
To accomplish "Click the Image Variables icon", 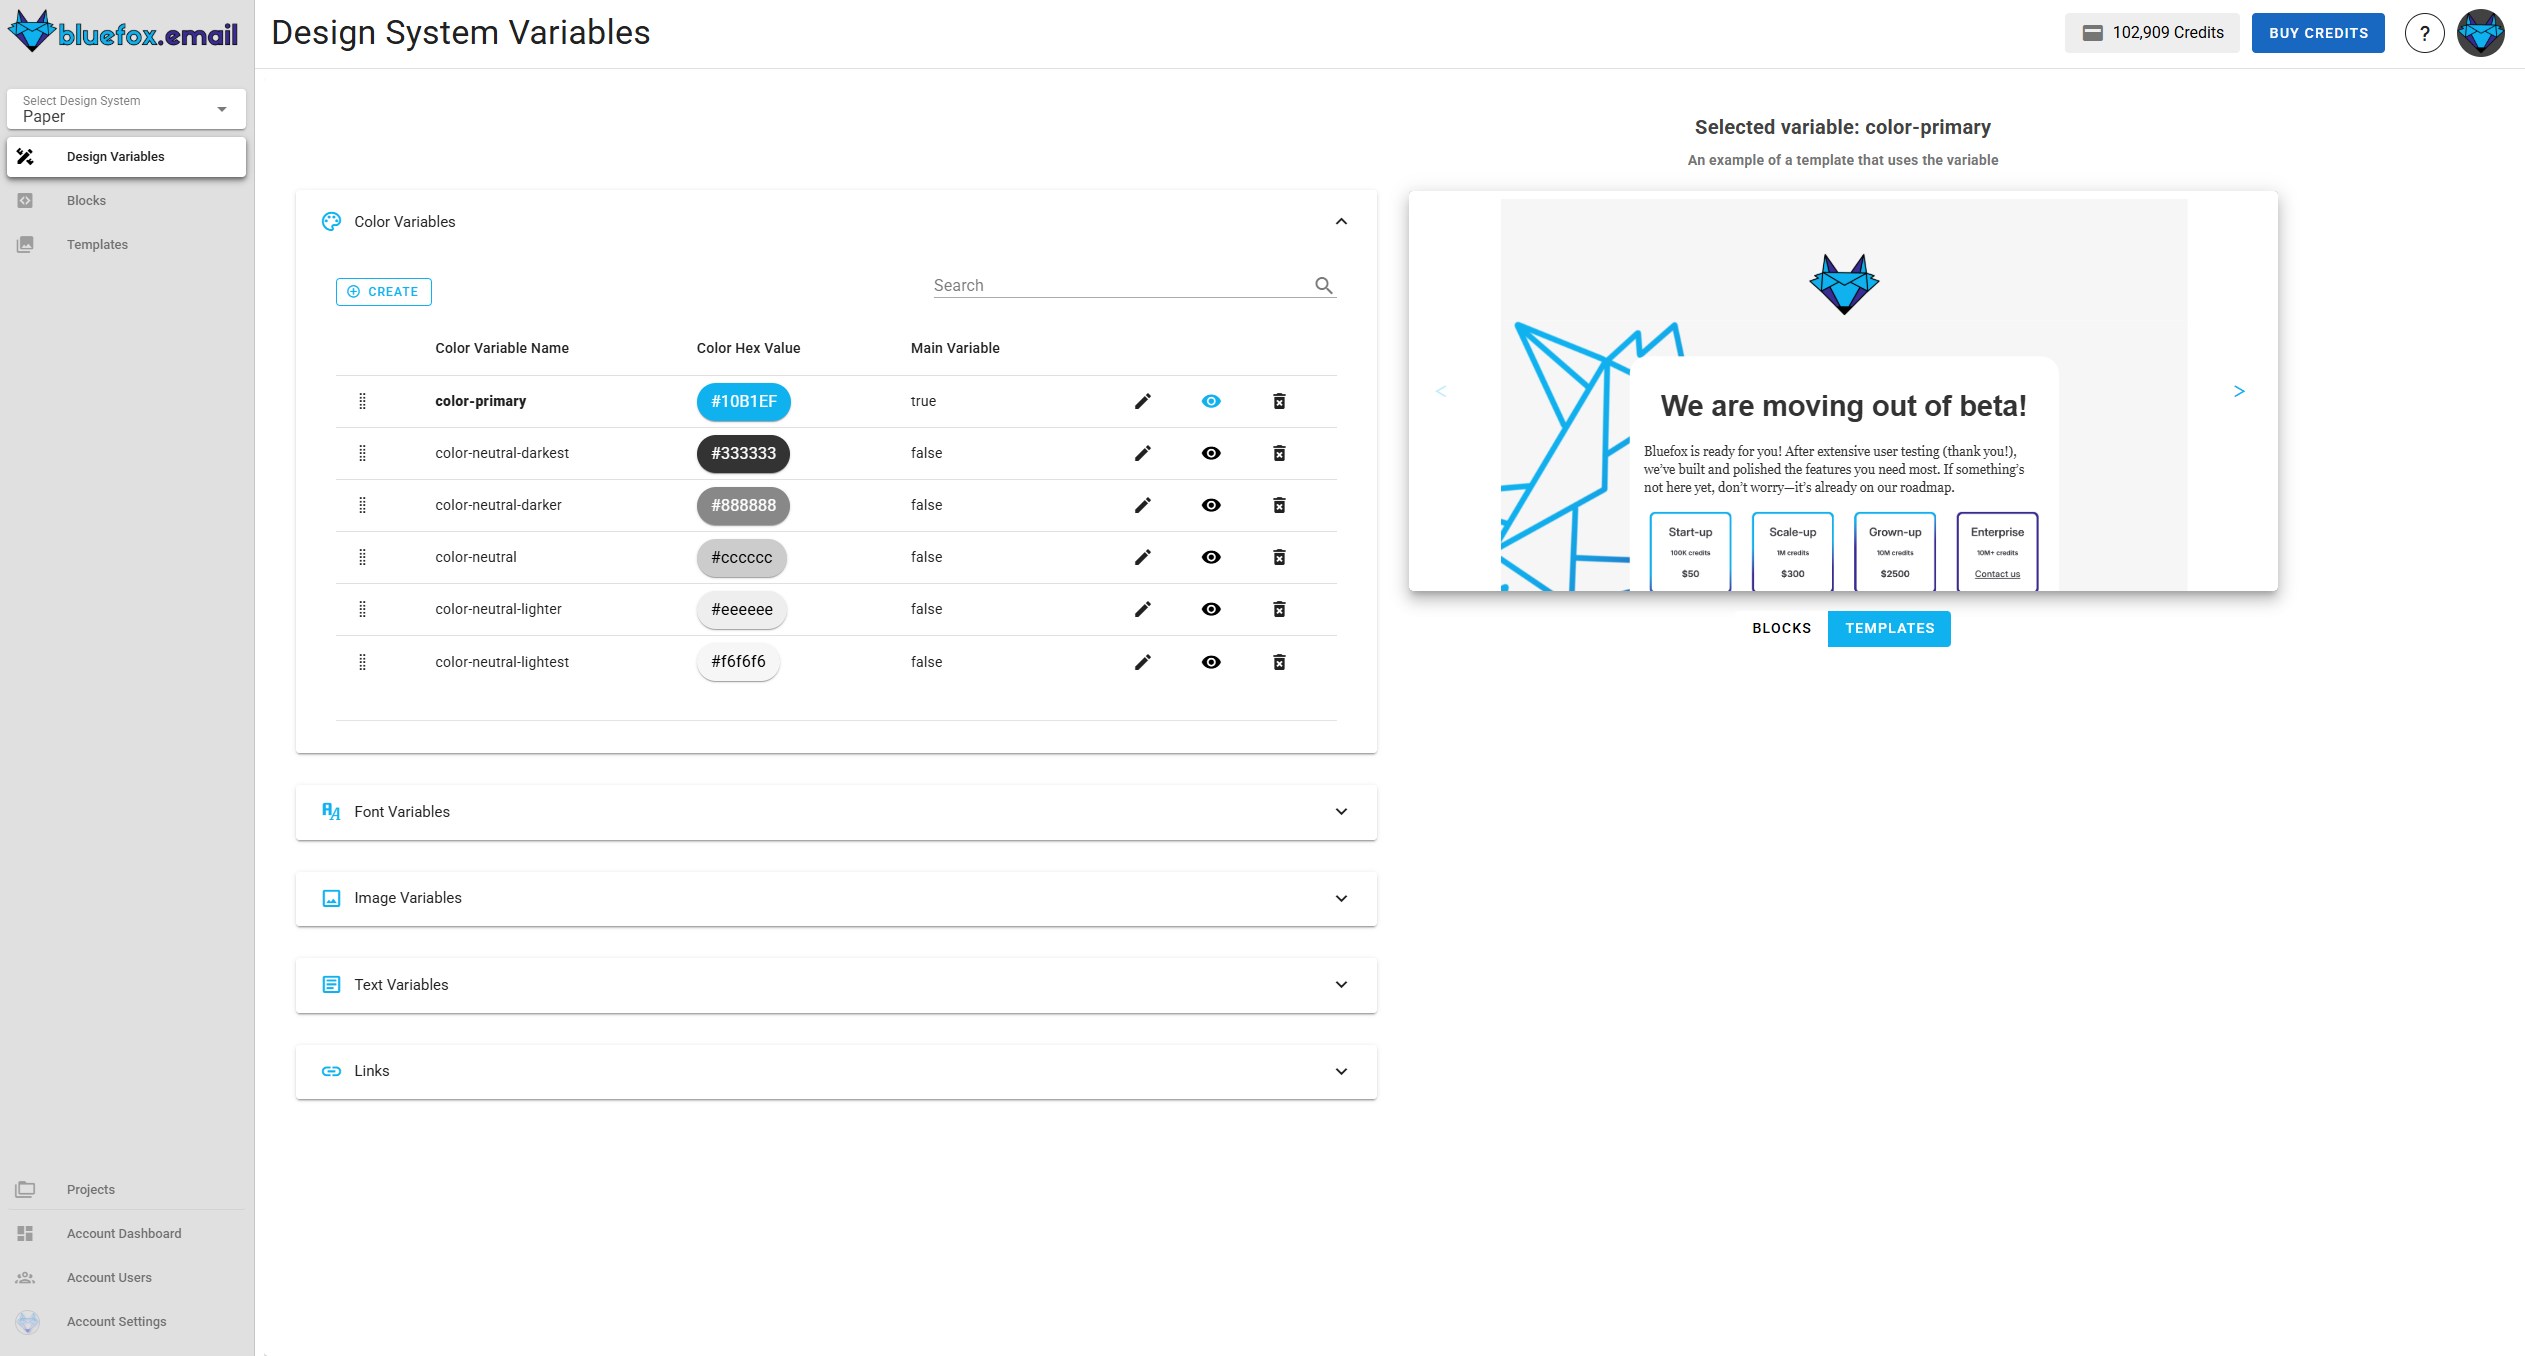I will click(x=331, y=898).
